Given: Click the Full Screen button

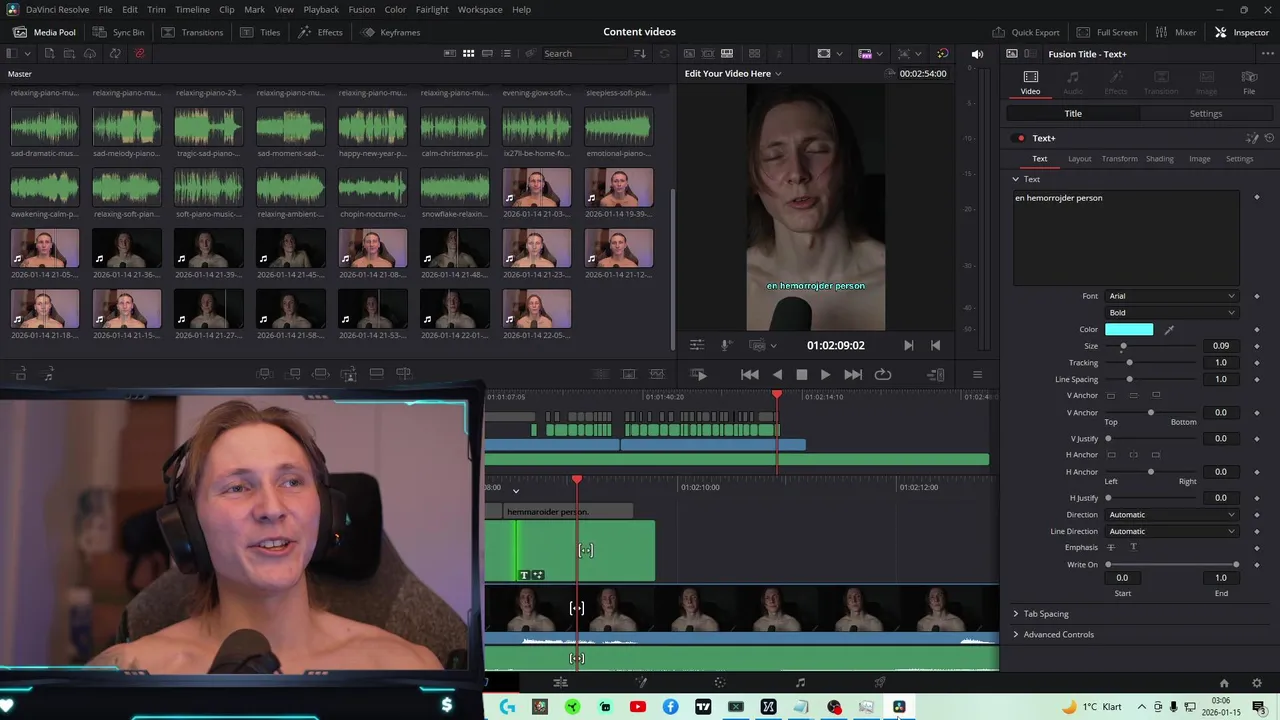Looking at the screenshot, I should click(x=1107, y=32).
